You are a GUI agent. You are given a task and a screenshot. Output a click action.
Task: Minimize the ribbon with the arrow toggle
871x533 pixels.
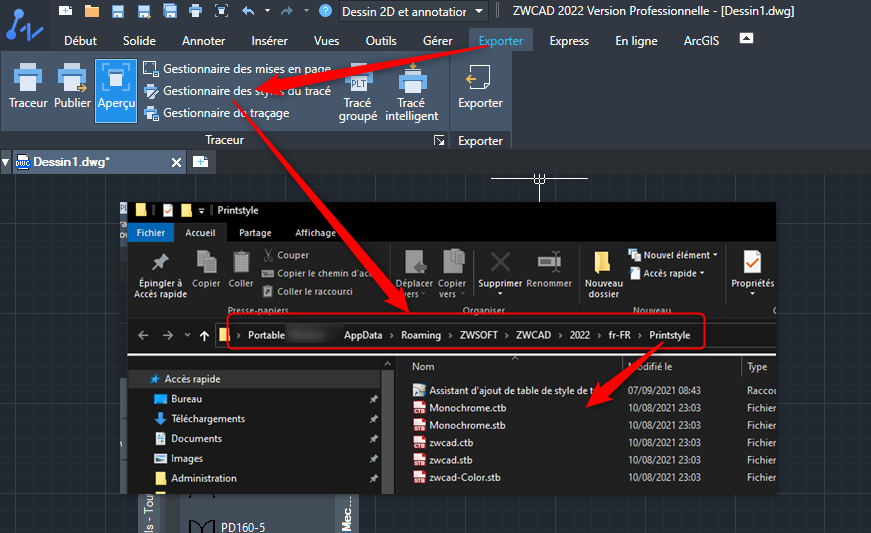click(x=747, y=38)
